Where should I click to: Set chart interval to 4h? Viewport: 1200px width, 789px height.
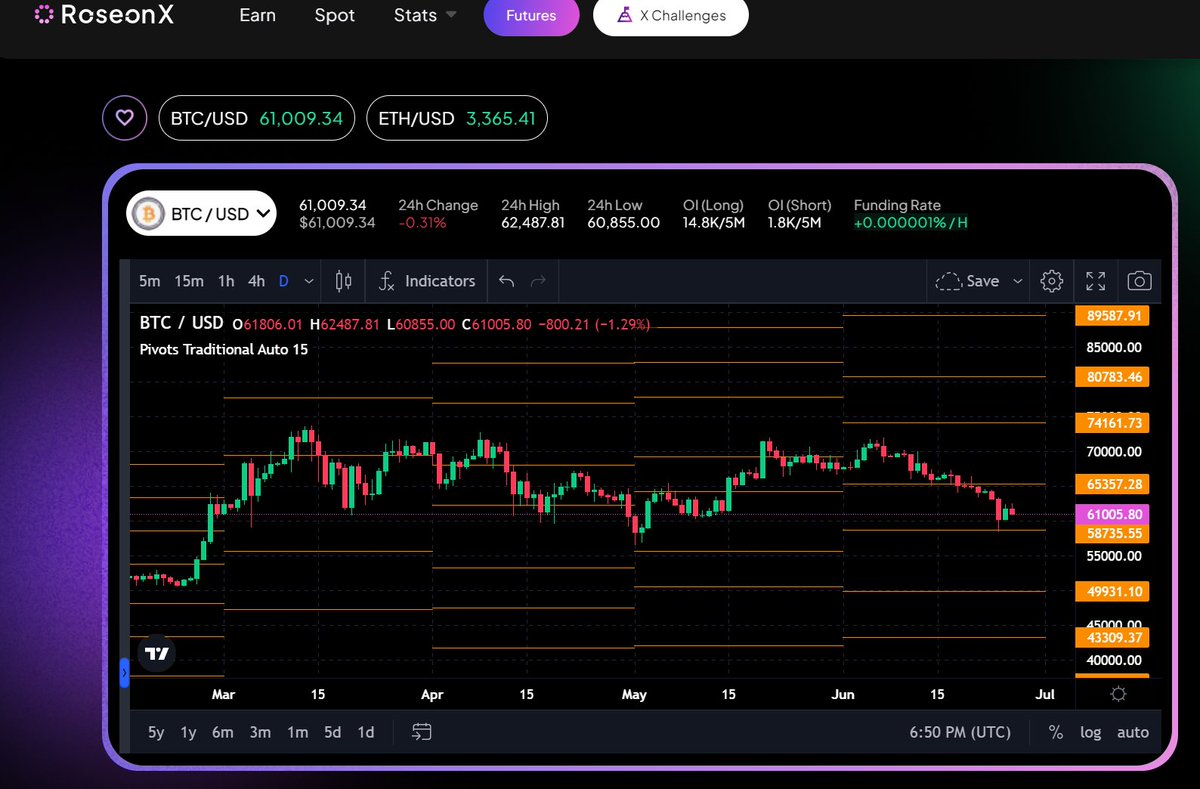[257, 281]
